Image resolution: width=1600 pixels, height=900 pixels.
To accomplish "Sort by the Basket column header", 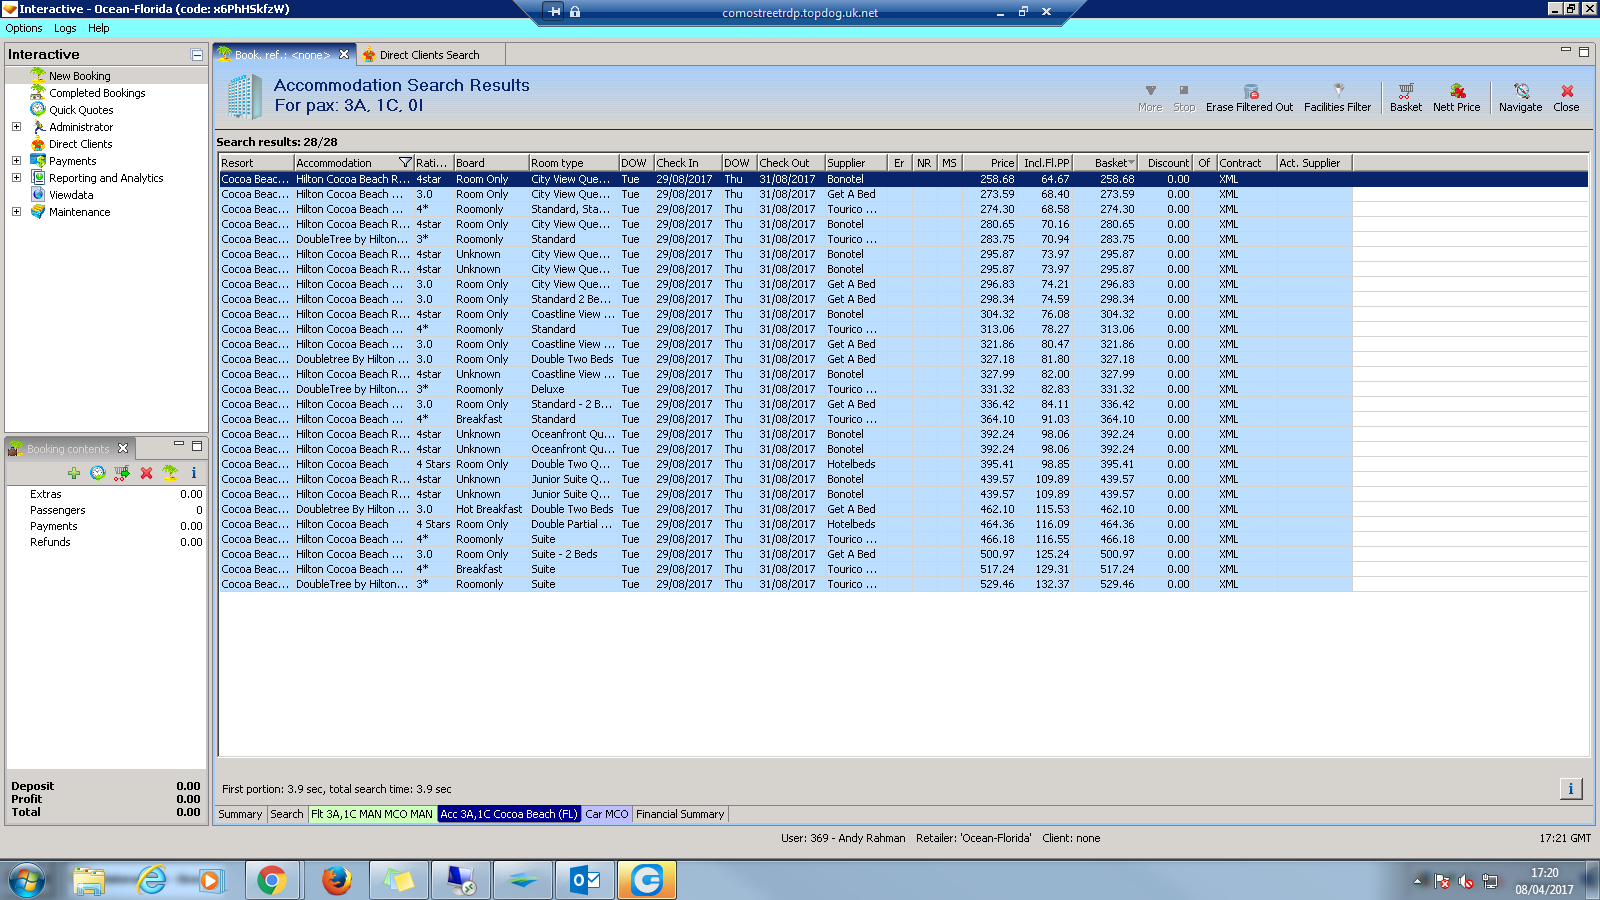I will pyautogui.click(x=1104, y=163).
